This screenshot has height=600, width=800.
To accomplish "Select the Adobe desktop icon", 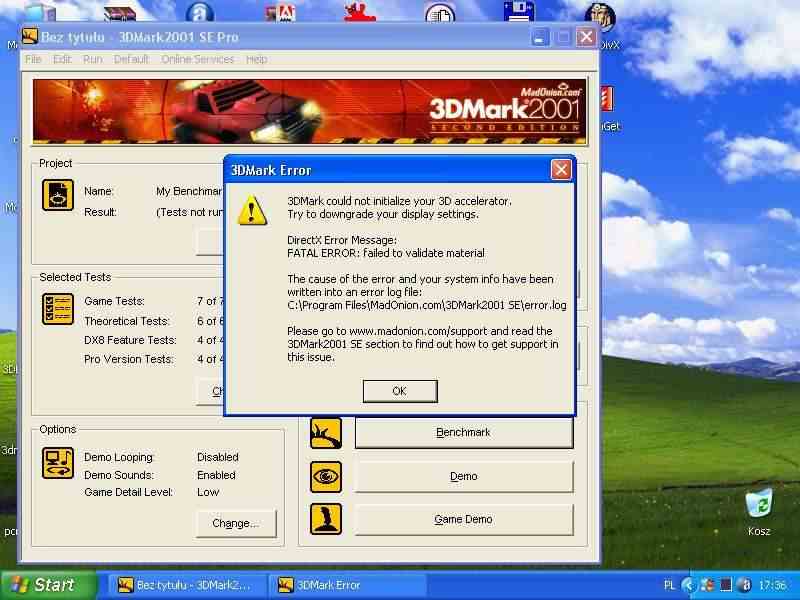I will [x=281, y=11].
